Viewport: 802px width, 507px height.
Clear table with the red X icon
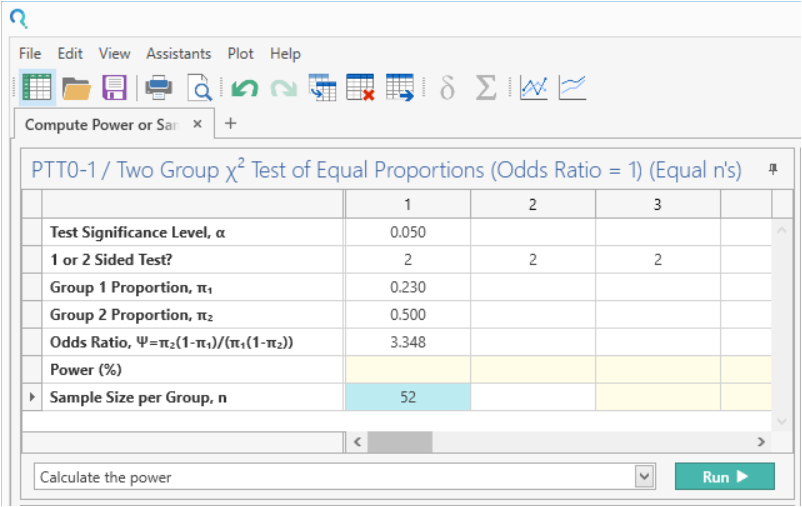(x=361, y=87)
